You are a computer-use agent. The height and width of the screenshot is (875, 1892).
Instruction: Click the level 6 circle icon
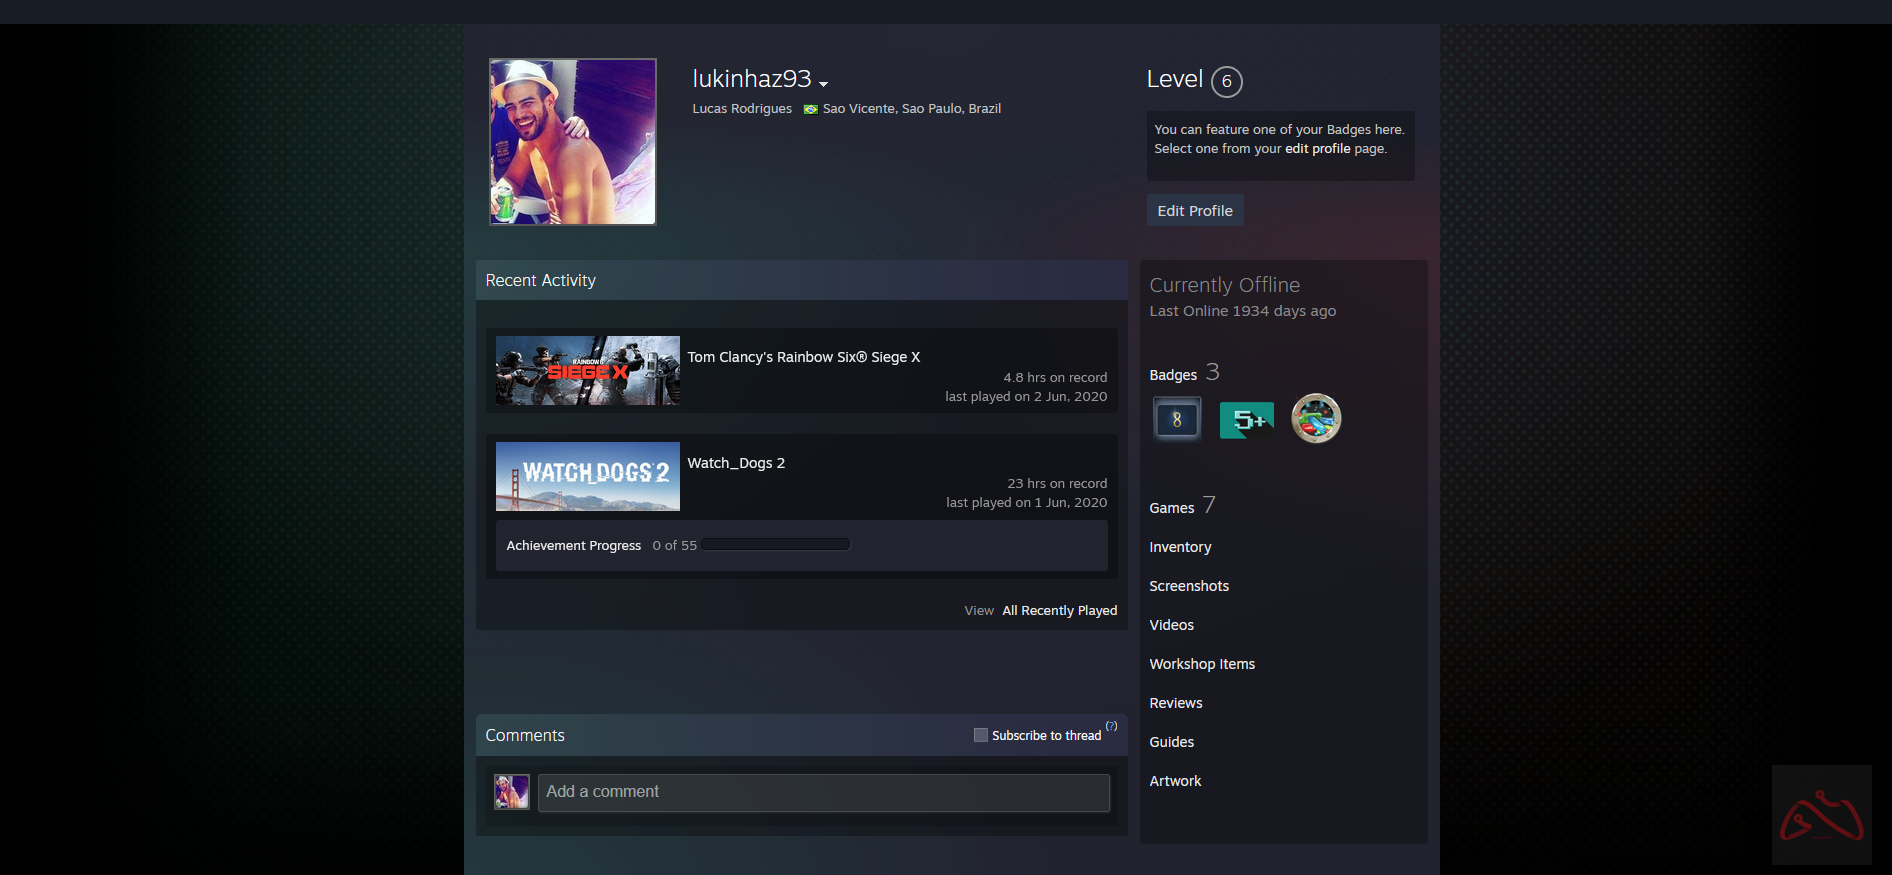click(1226, 82)
